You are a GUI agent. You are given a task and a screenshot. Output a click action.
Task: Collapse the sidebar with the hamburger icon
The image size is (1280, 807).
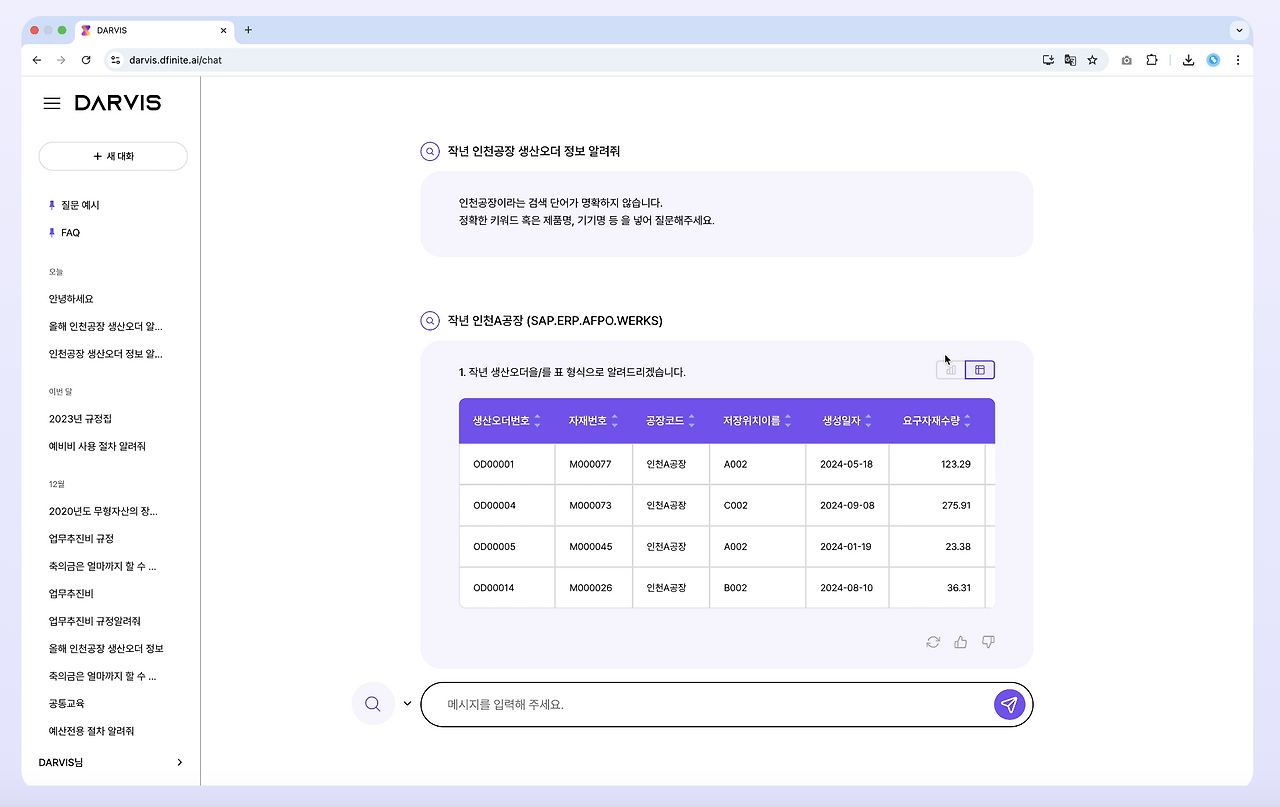(52, 103)
